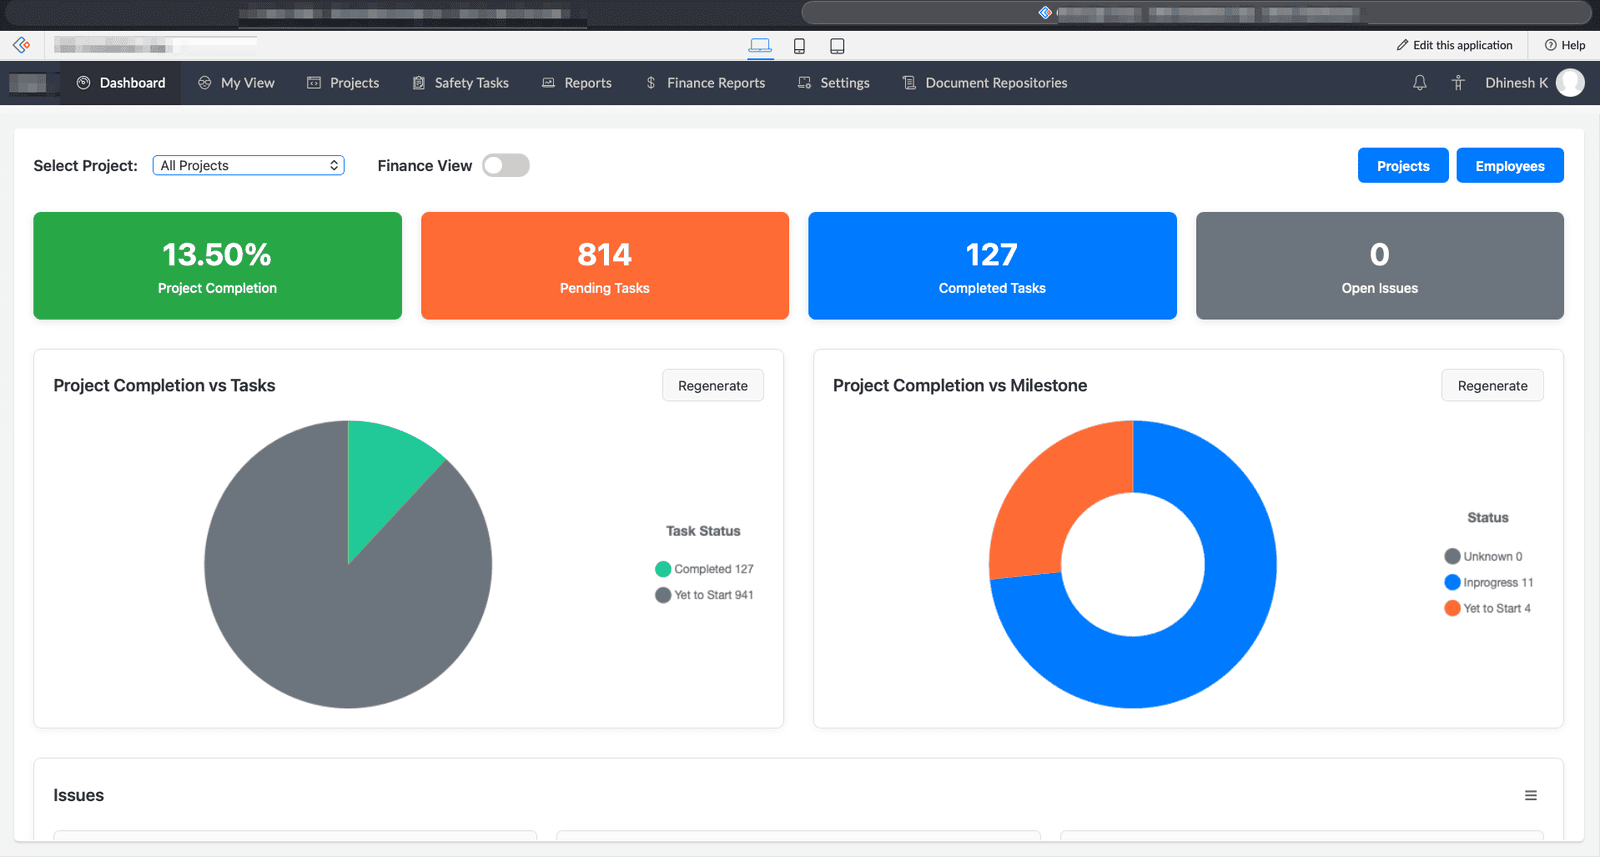Click the Dhinesh K profile avatar

(x=1570, y=83)
